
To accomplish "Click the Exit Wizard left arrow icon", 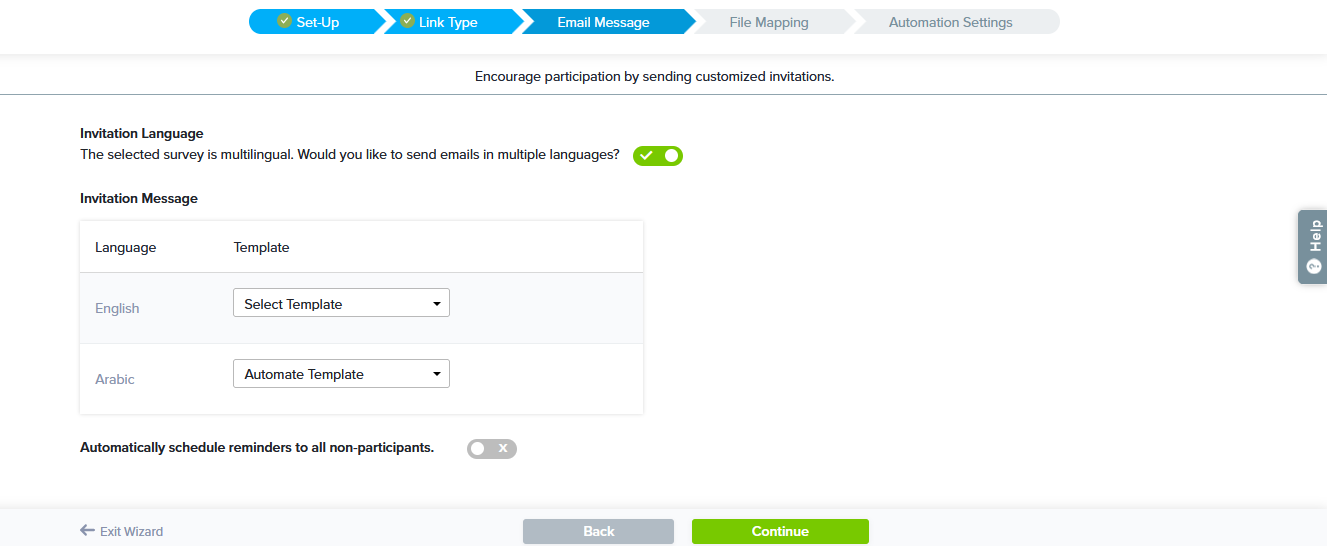I will tap(88, 531).
